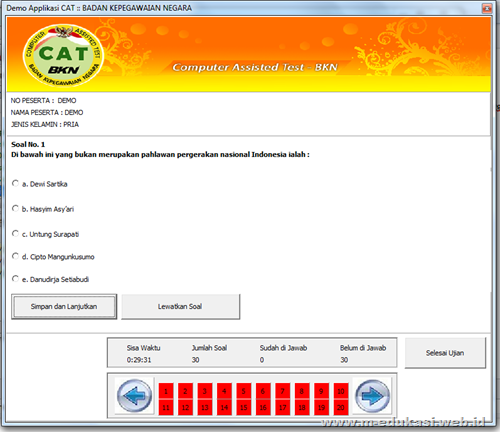Image resolution: width=500 pixels, height=432 pixels.
Task: Open question number 3 tile
Action: click(205, 391)
